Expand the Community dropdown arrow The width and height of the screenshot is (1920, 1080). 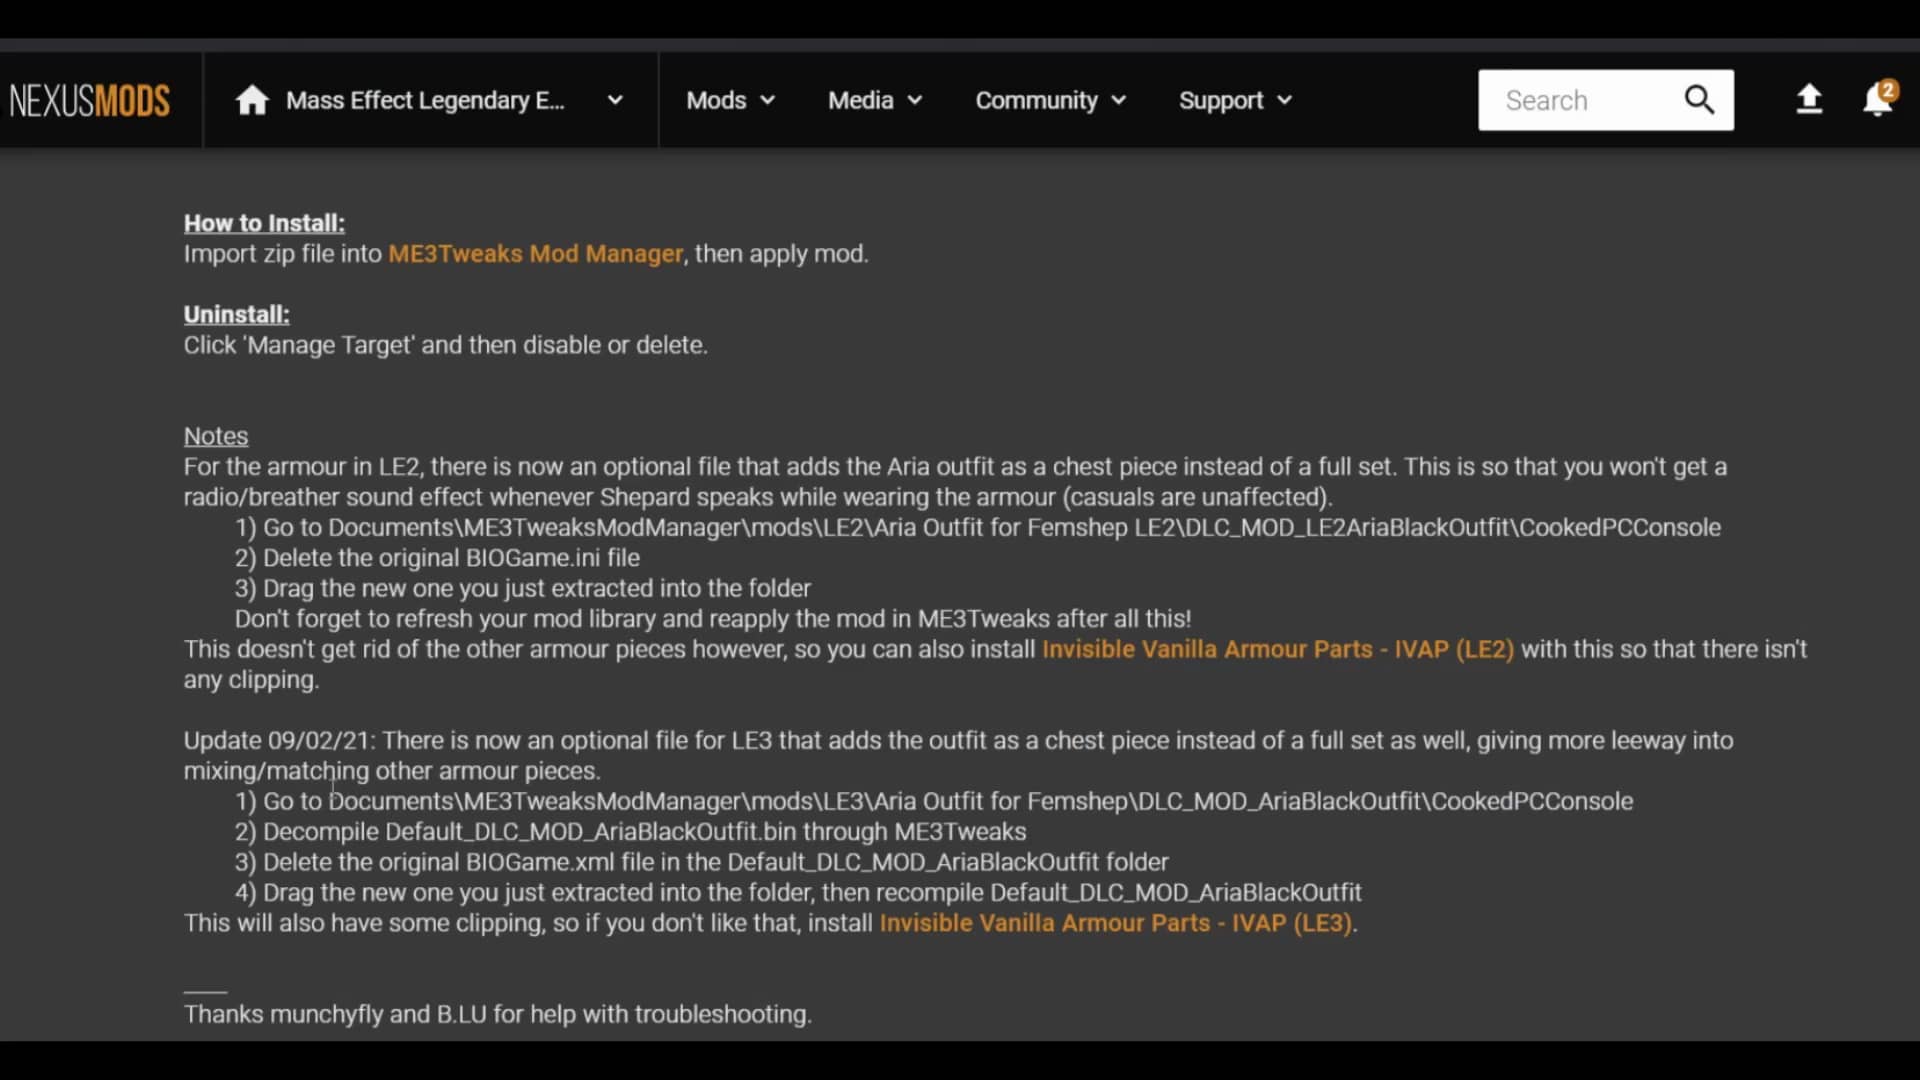(x=1119, y=100)
